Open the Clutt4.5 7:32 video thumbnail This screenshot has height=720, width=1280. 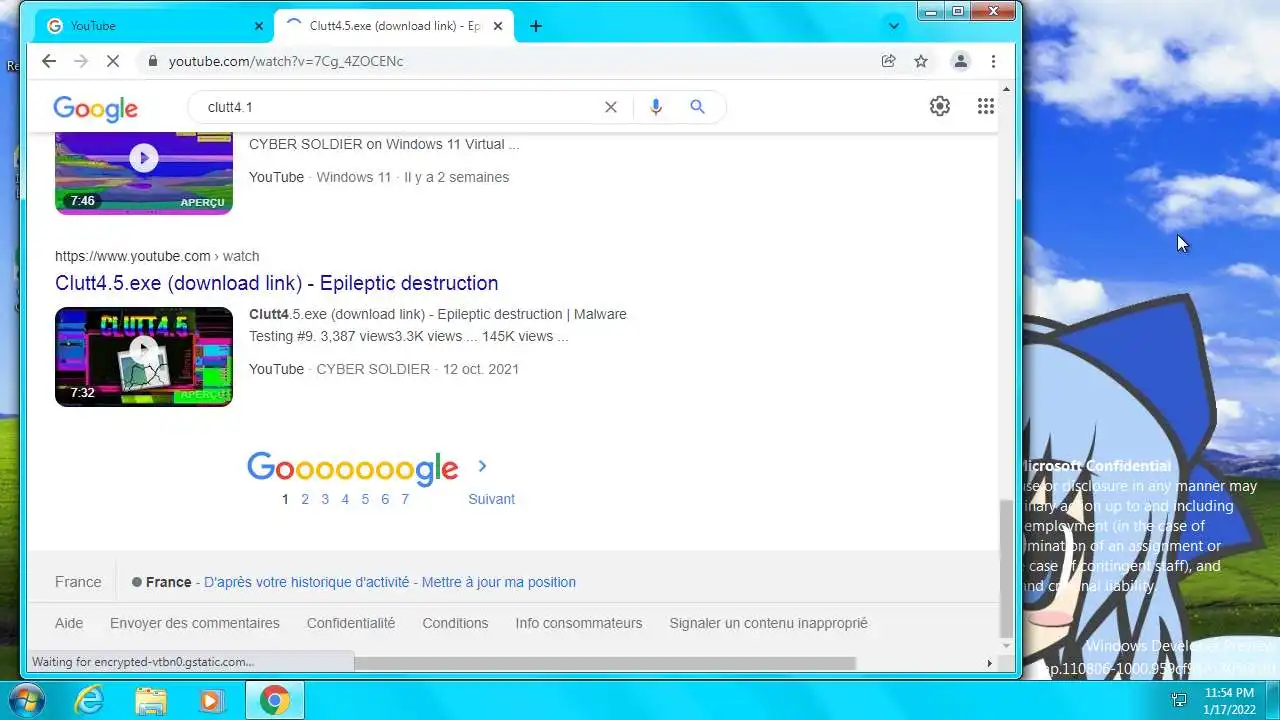click(x=144, y=356)
